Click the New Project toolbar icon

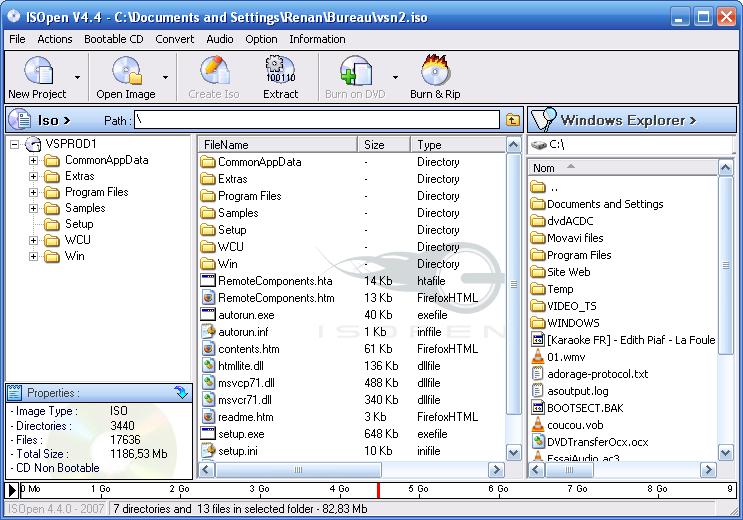coord(39,71)
